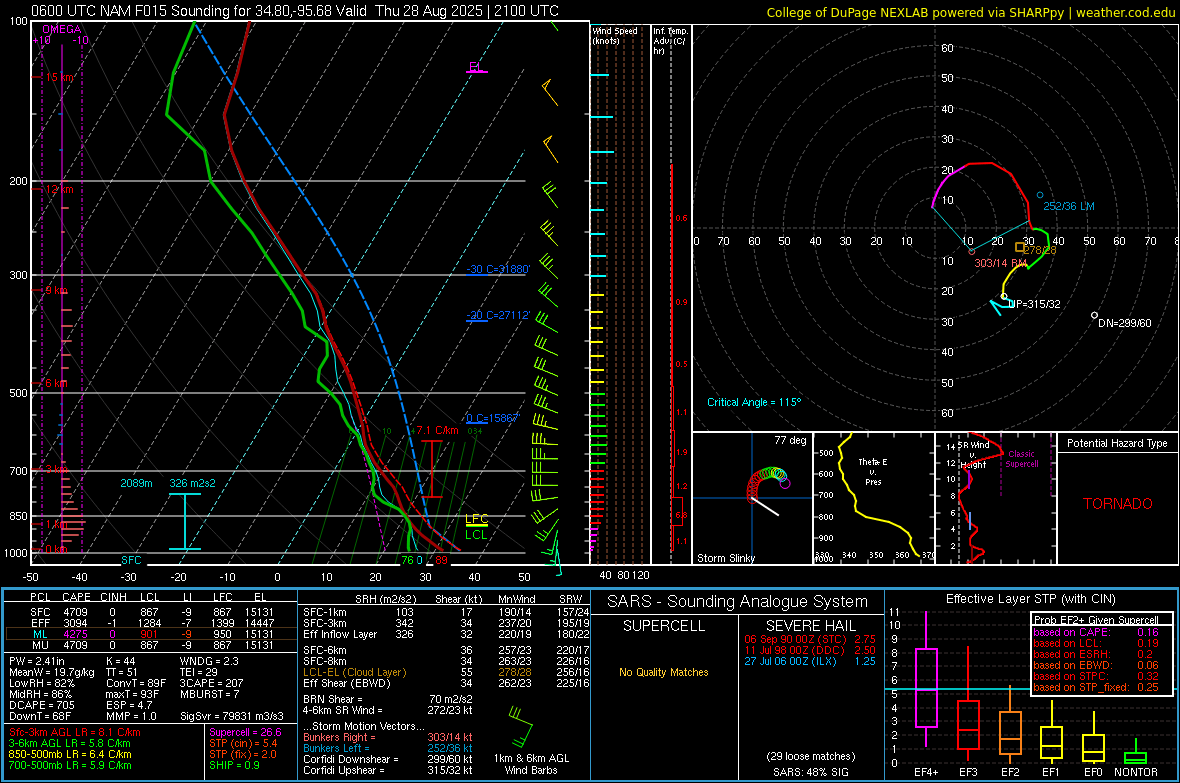This screenshot has height=783, width=1180.
Task: Select the SFC-3km row in SRH table
Action: [446, 623]
